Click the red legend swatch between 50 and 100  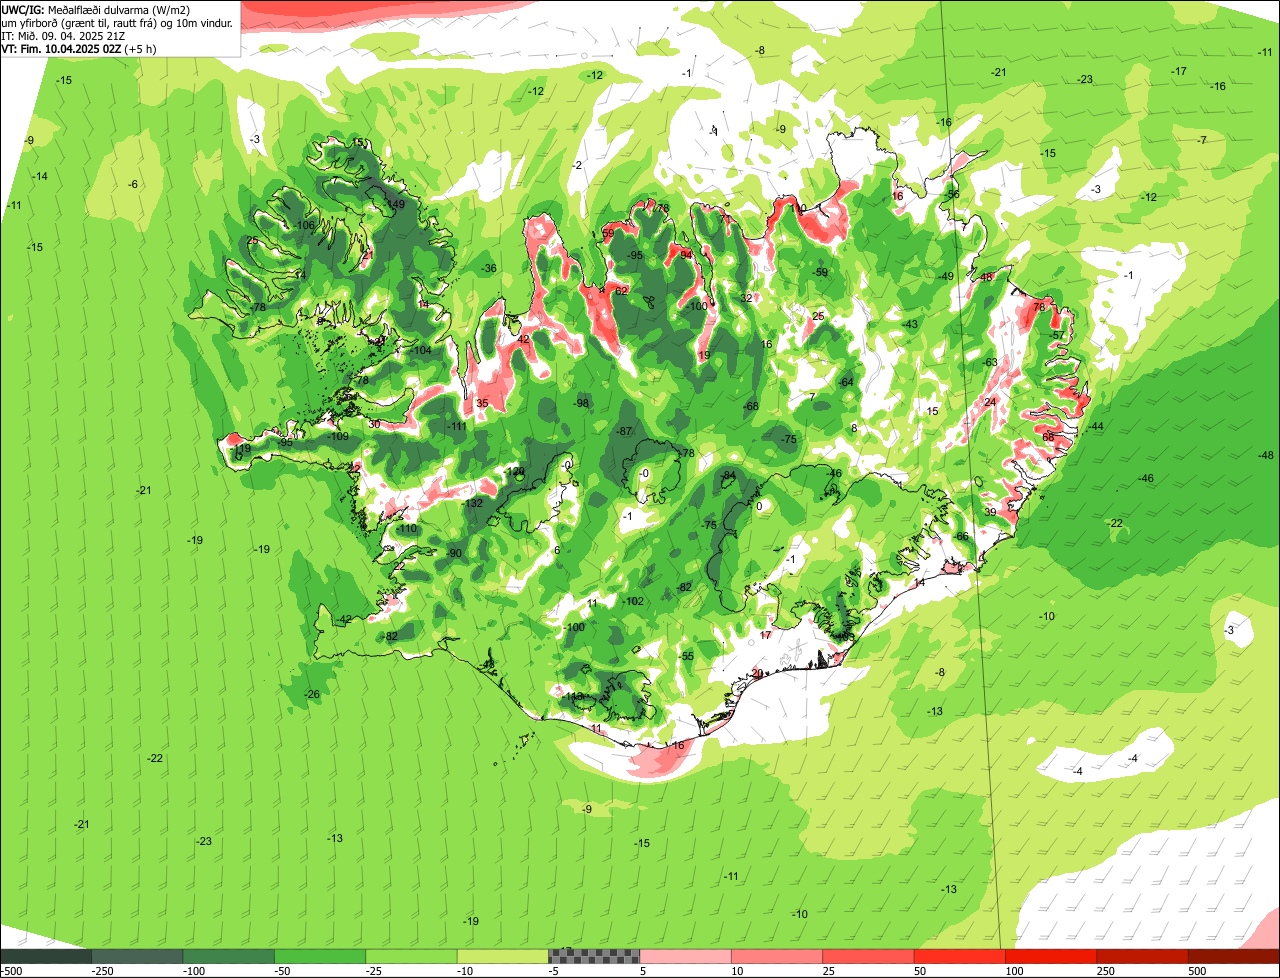click(x=960, y=956)
